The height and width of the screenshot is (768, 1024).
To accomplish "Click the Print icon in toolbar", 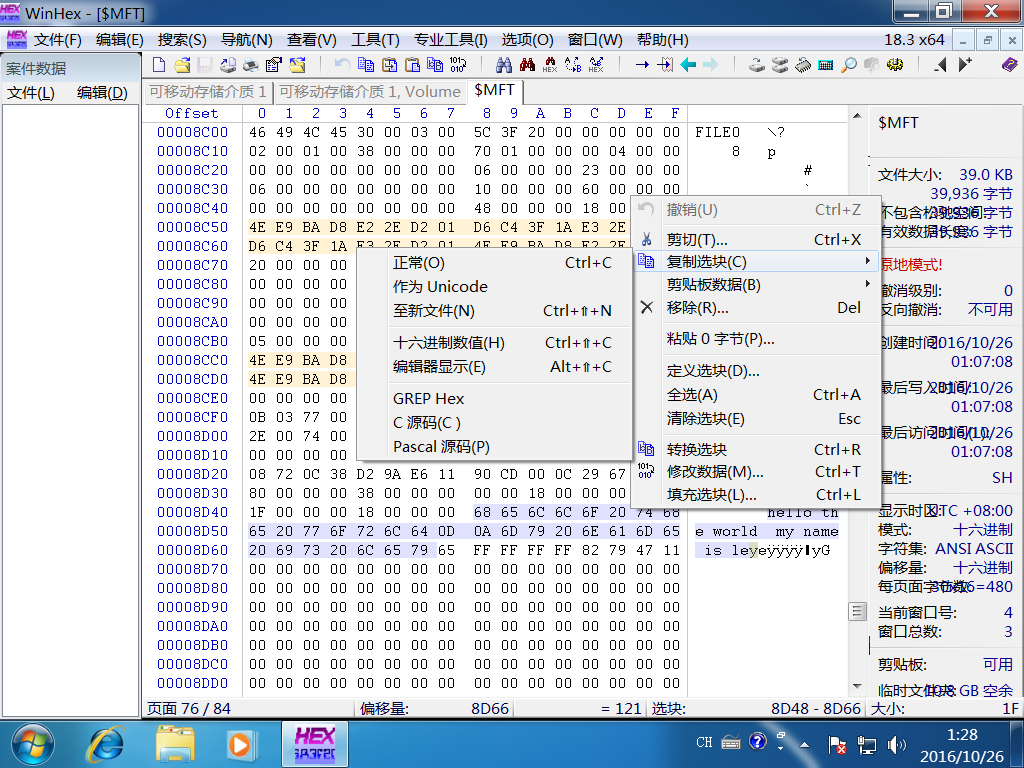I will (x=251, y=64).
